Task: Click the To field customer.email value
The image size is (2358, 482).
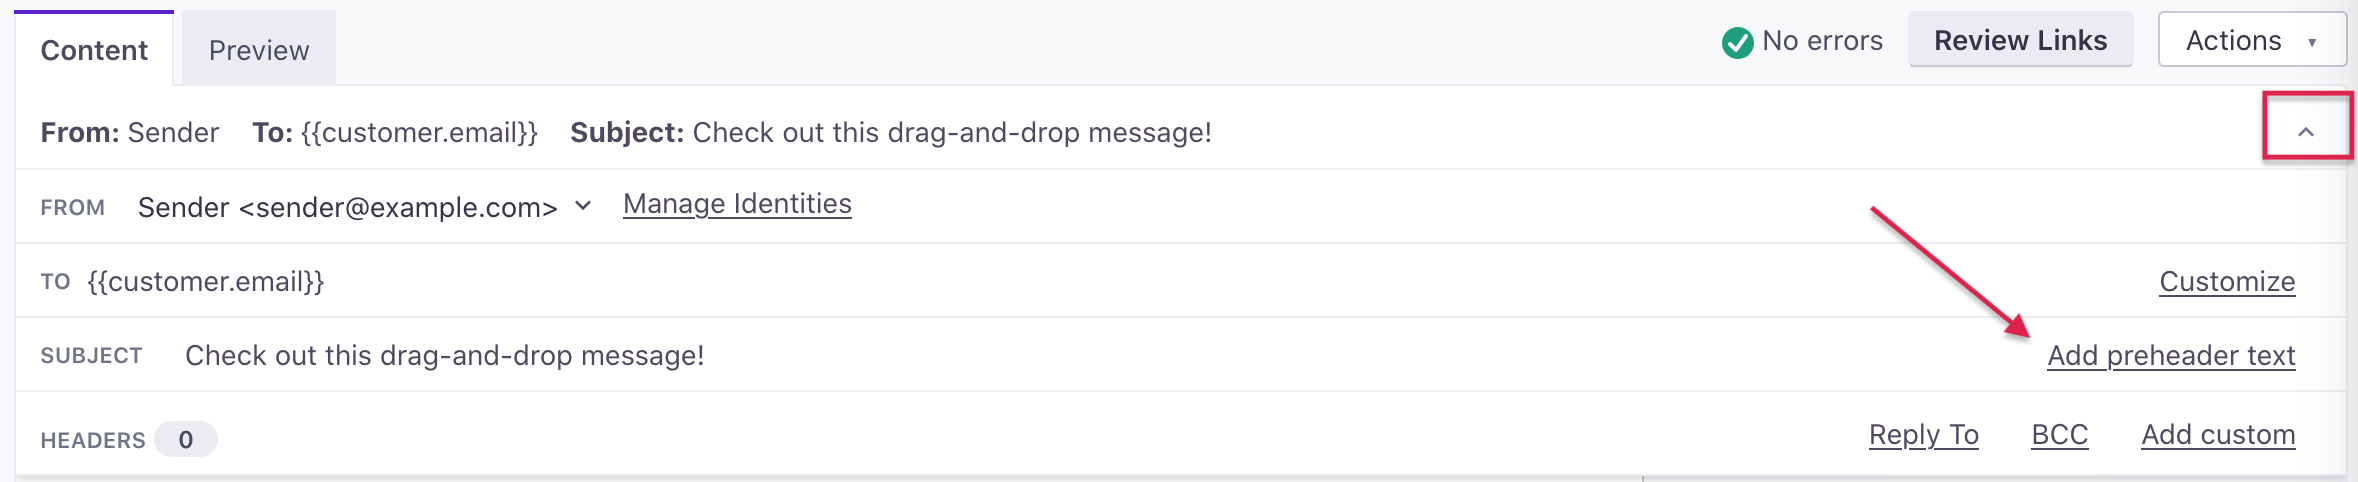Action: (206, 282)
